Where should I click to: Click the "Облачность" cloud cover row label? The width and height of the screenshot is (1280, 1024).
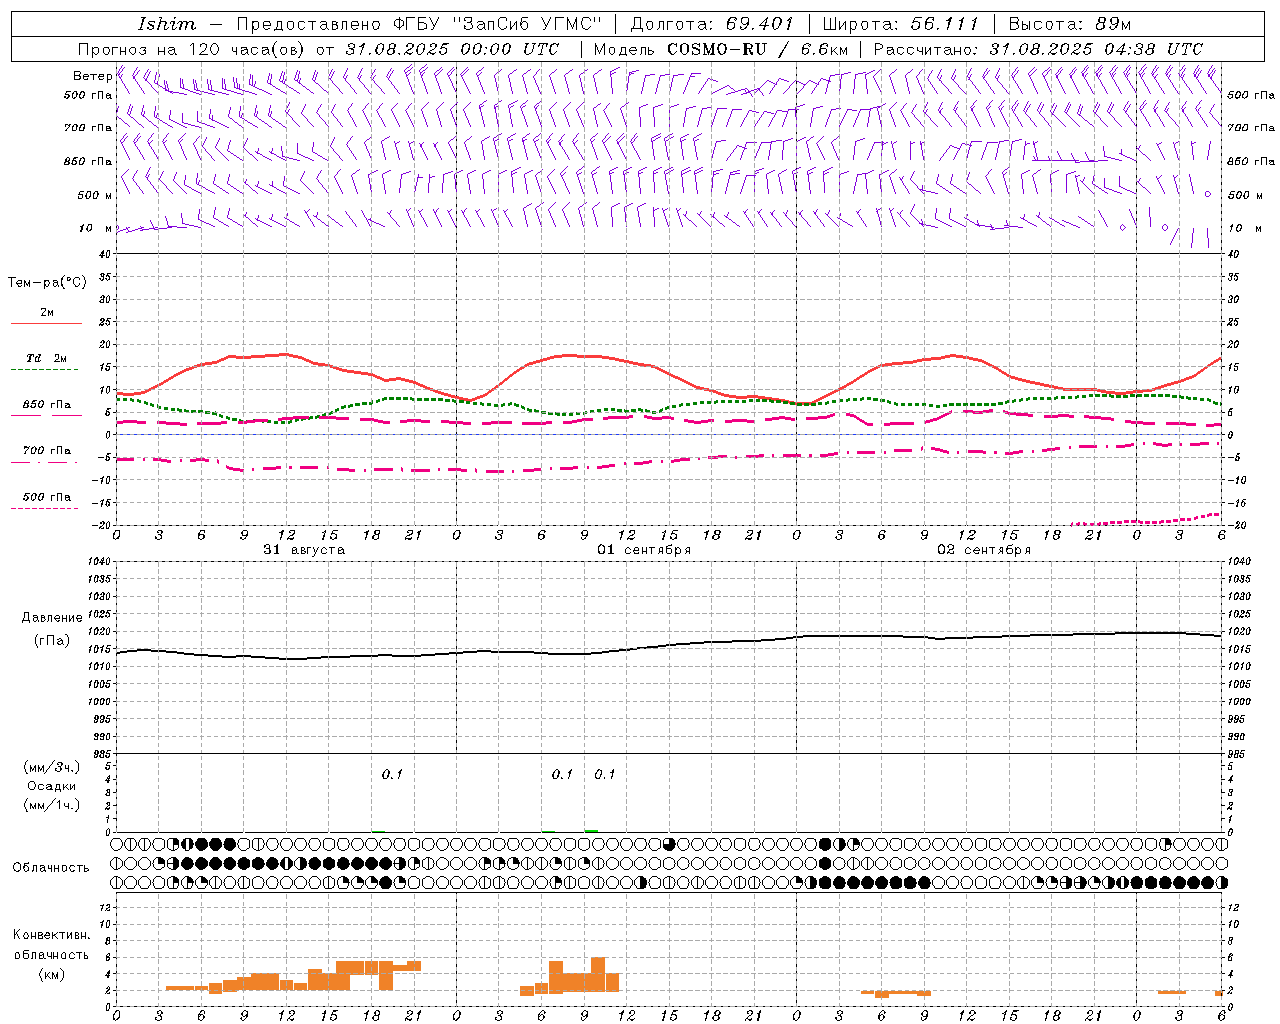click(x=51, y=867)
